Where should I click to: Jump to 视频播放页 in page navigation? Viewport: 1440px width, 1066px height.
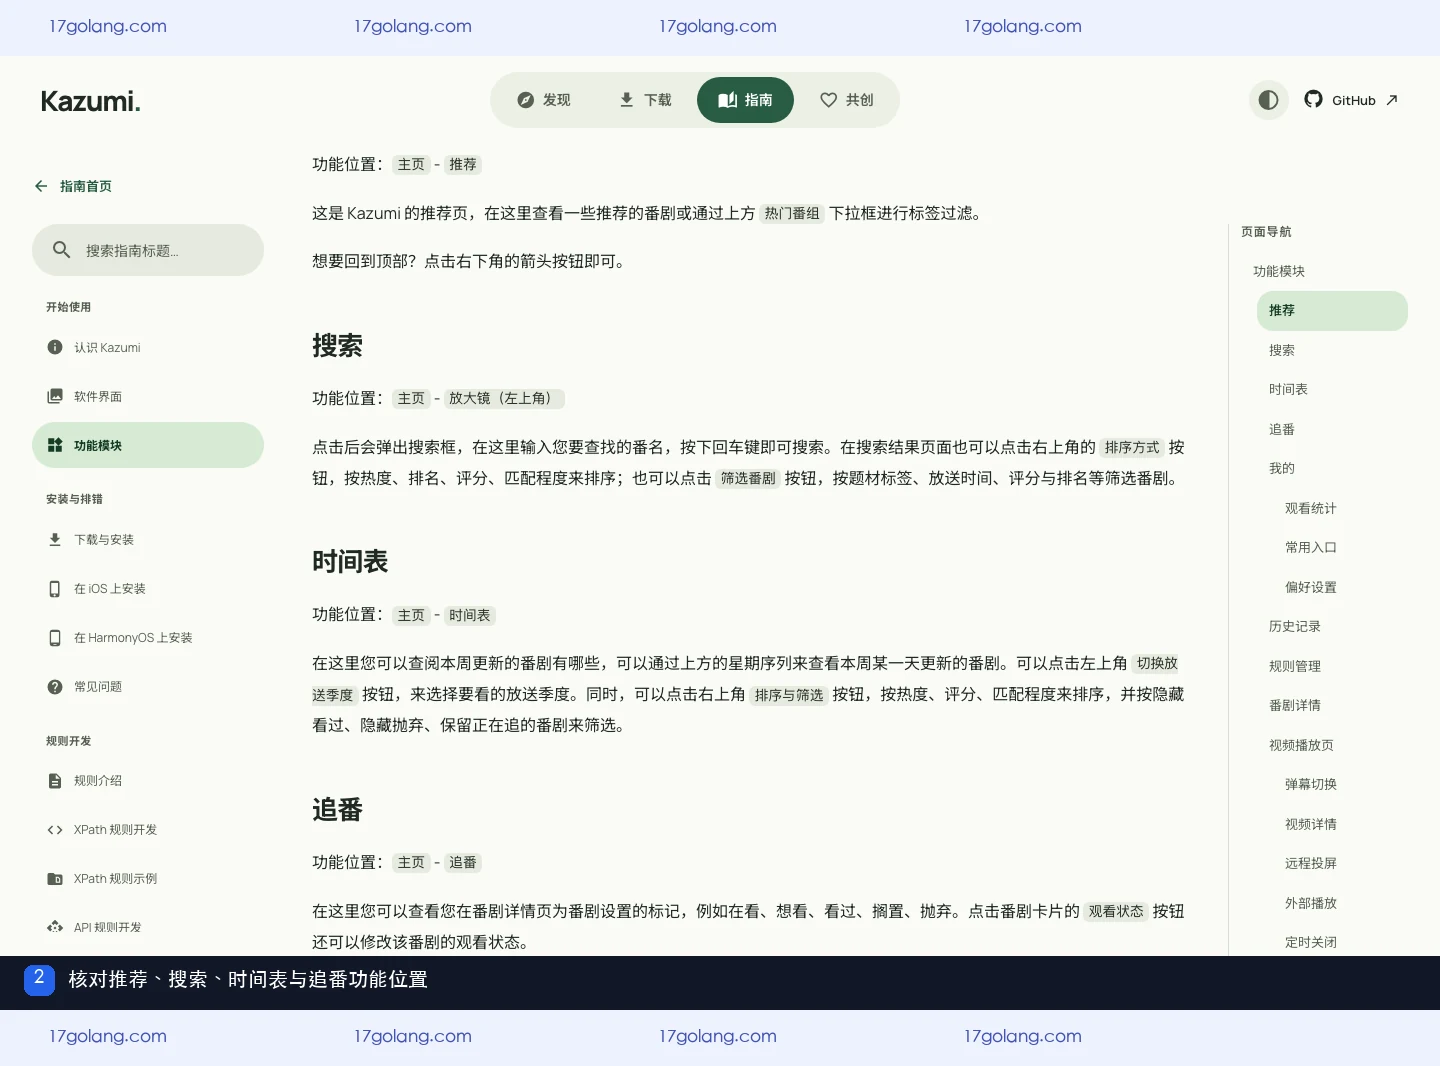click(1301, 745)
